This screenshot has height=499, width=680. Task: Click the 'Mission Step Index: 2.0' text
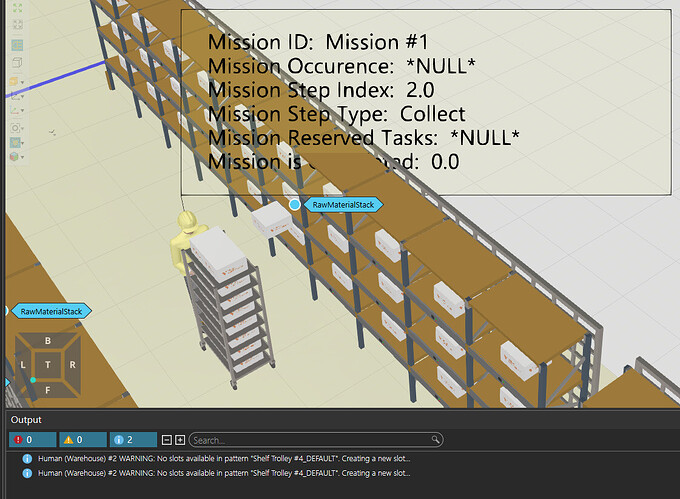pyautogui.click(x=321, y=90)
